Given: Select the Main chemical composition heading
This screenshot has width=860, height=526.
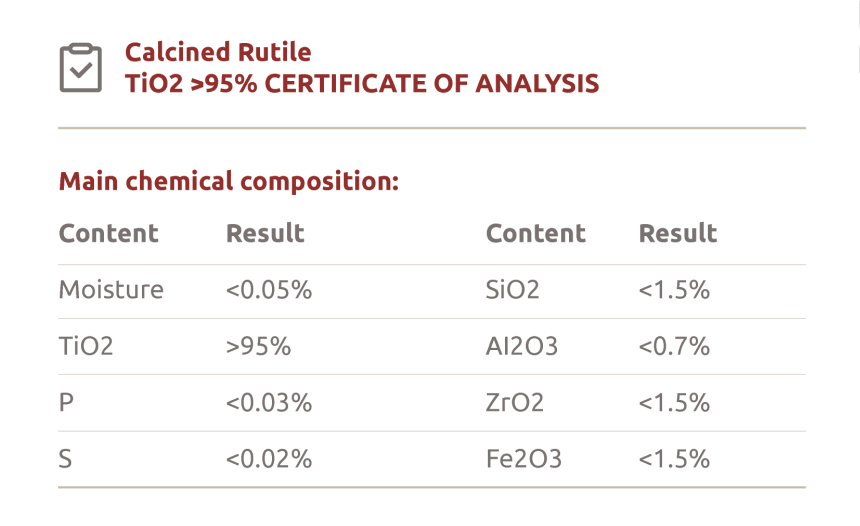Looking at the screenshot, I should (x=229, y=182).
